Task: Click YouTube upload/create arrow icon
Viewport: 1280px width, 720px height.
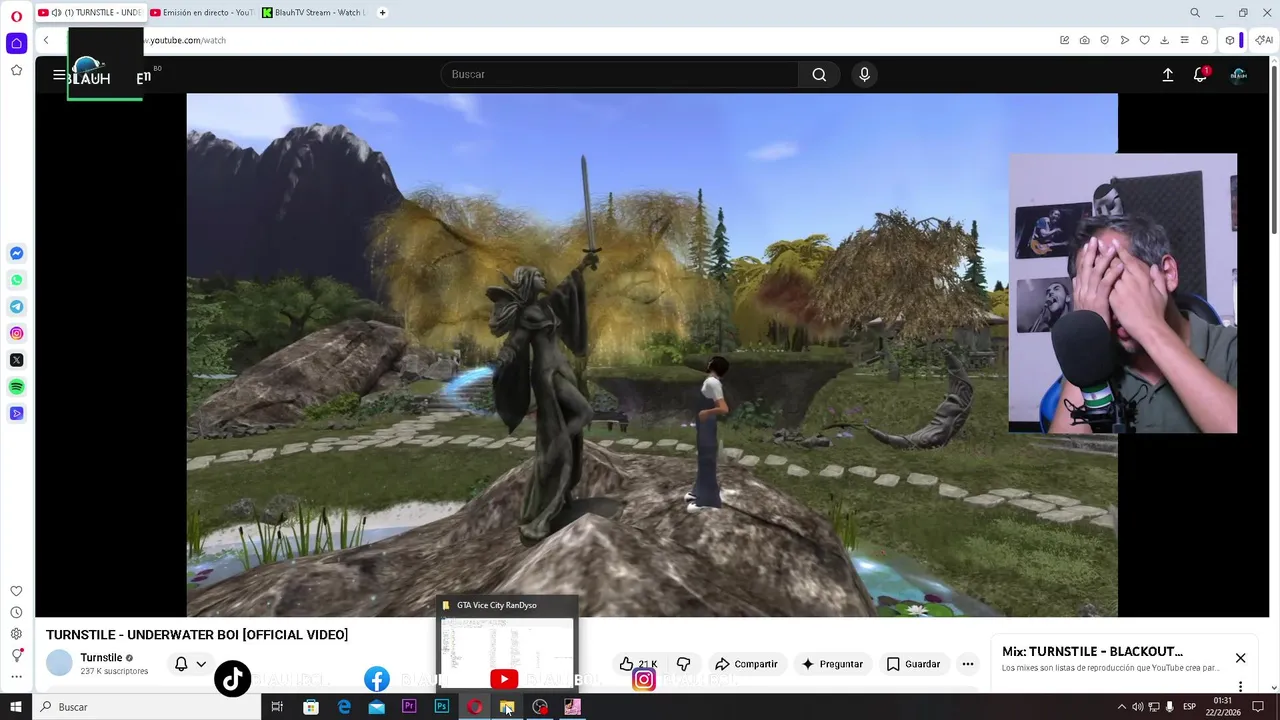Action: click(1167, 74)
